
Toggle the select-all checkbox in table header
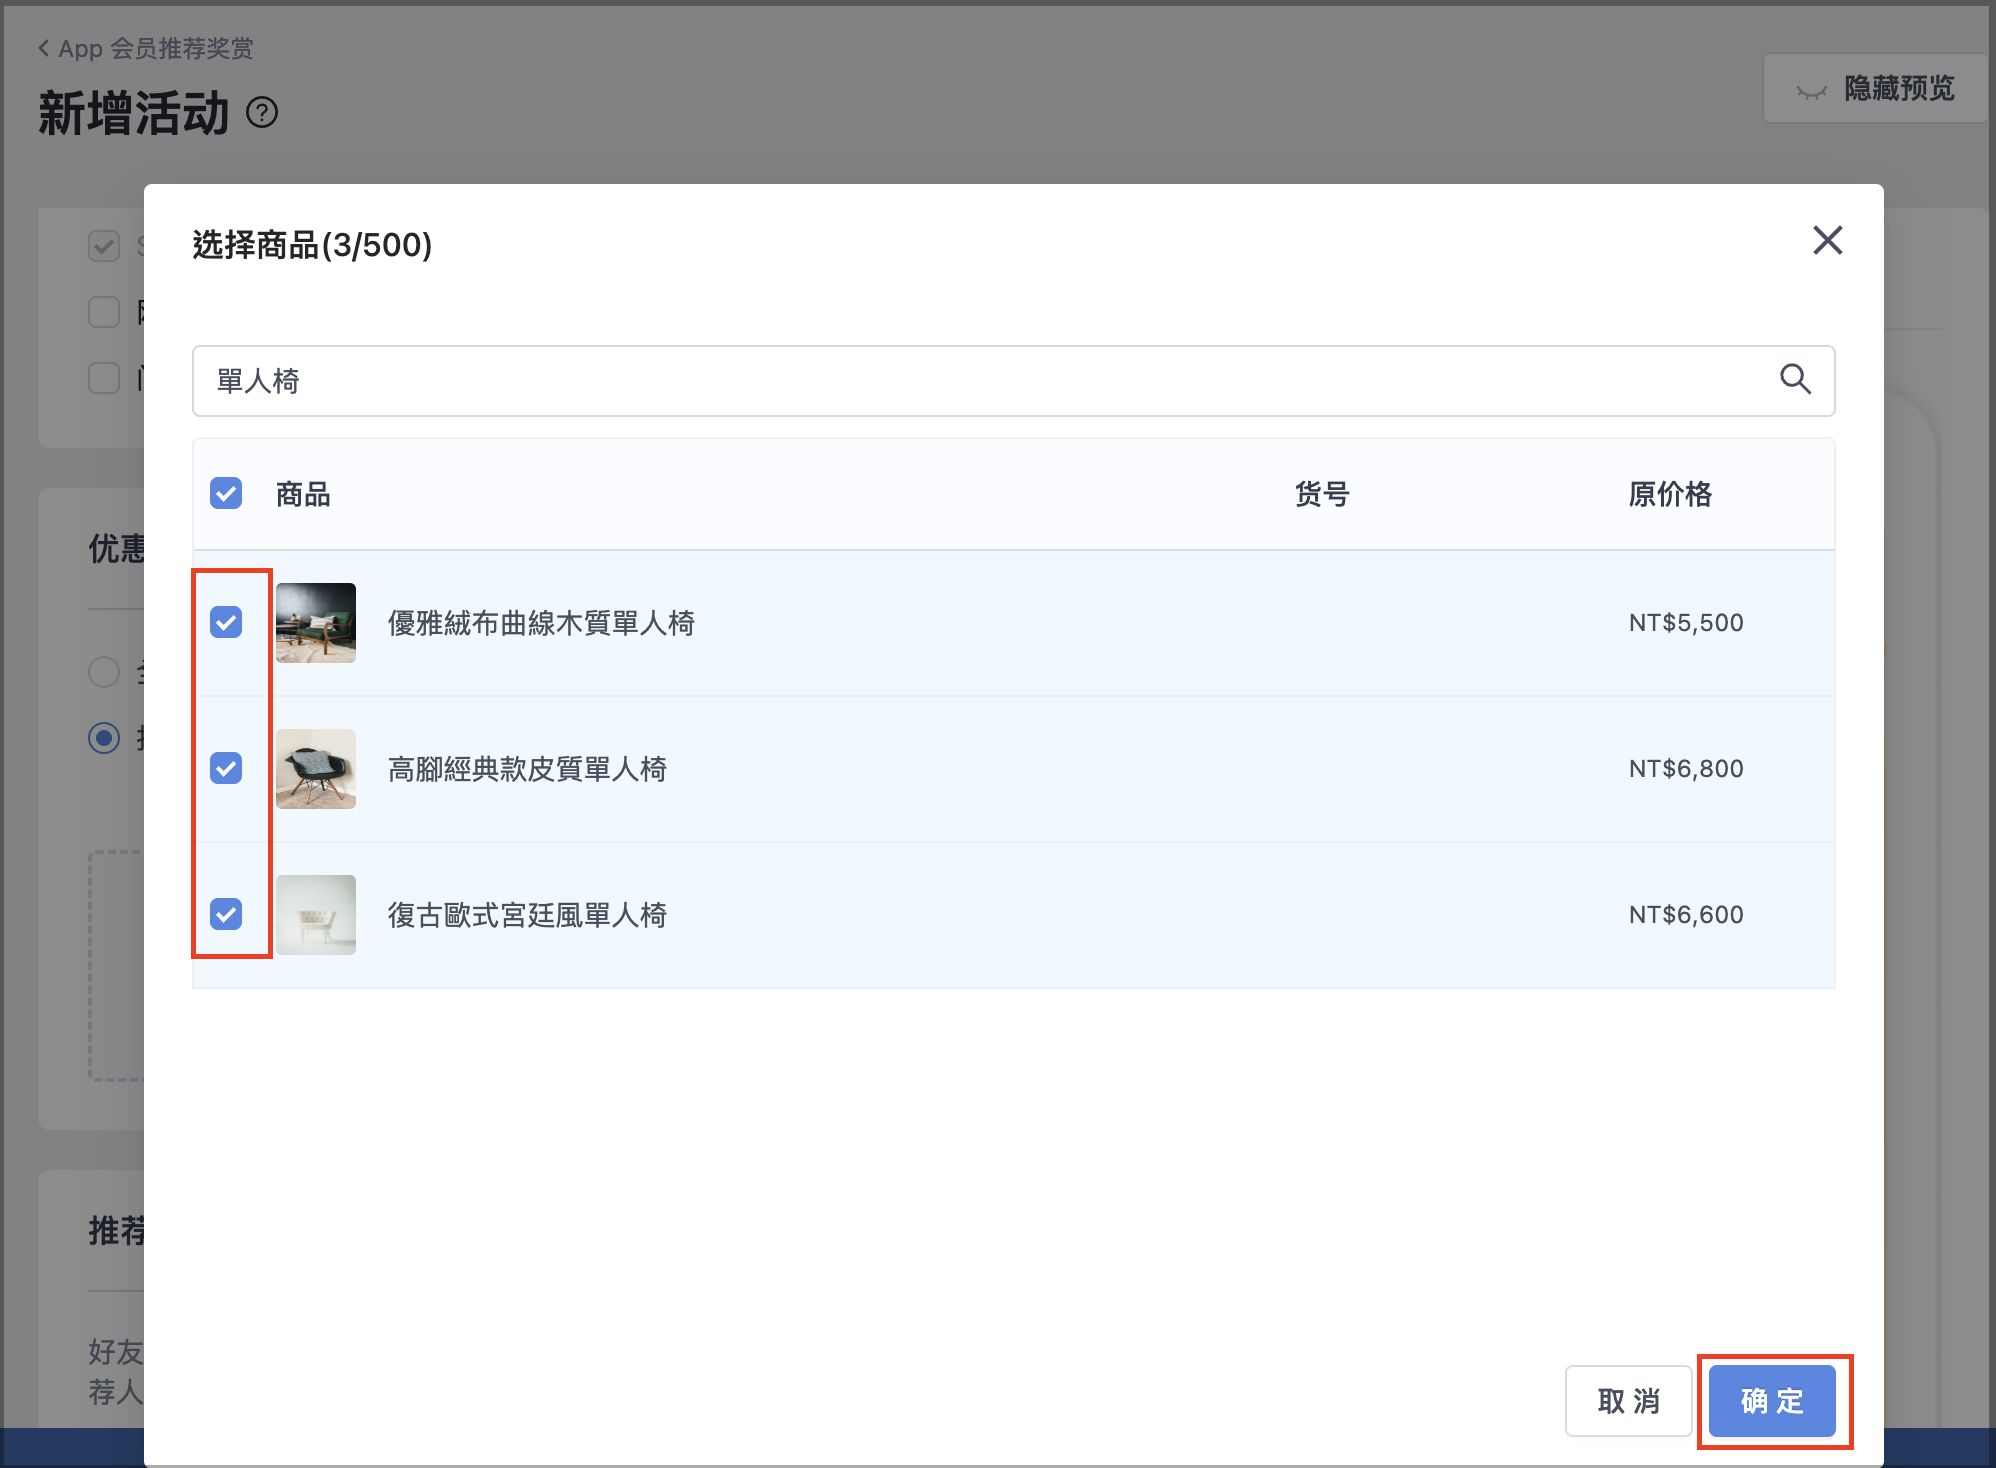[x=226, y=493]
